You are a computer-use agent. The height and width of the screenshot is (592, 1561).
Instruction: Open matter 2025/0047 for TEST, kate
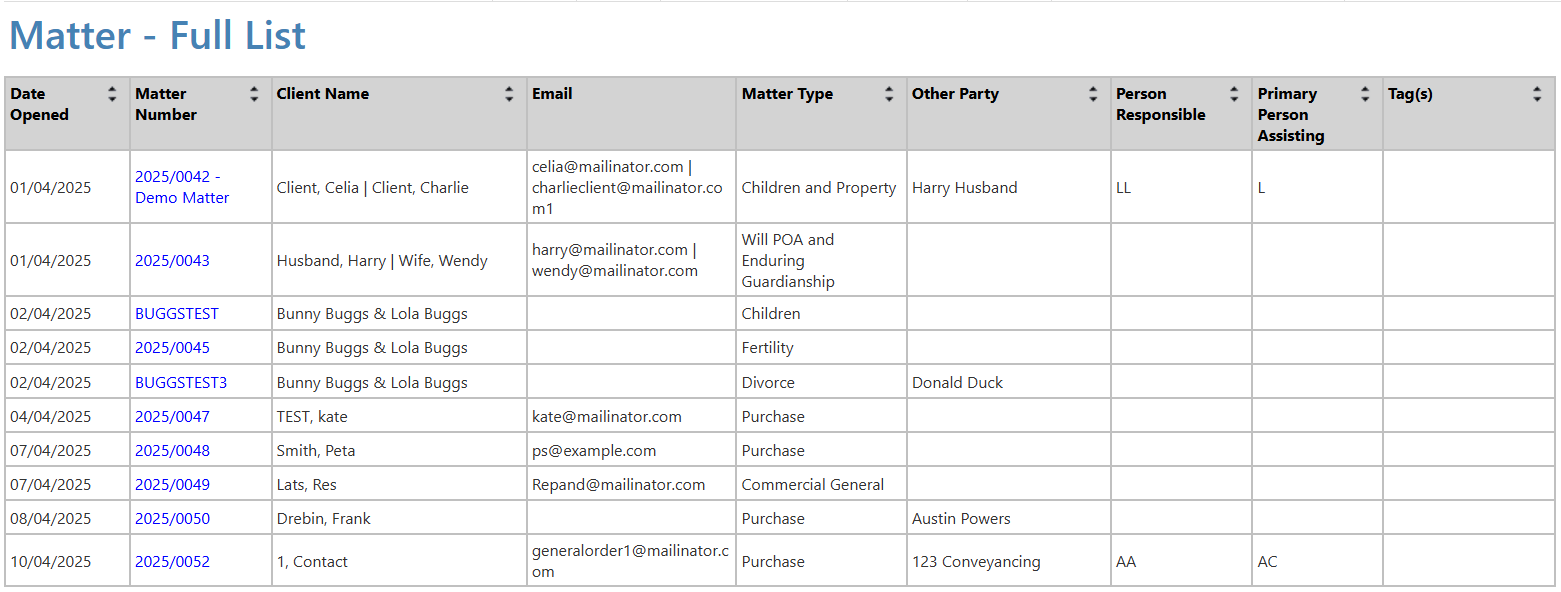[172, 417]
